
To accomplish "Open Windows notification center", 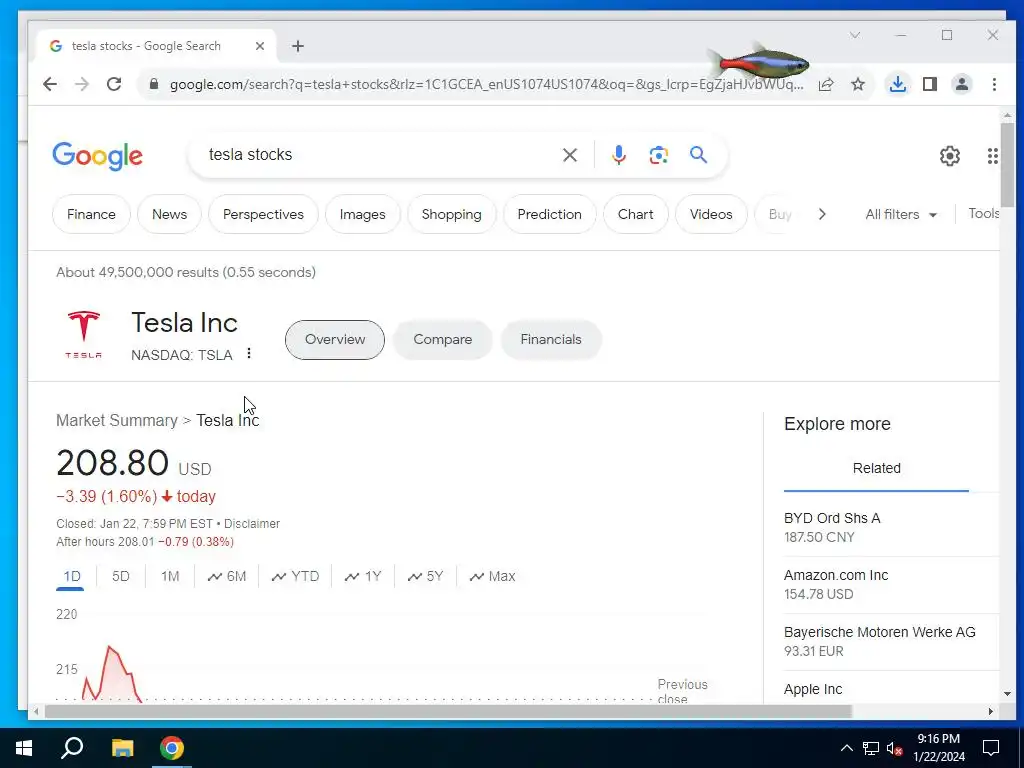I will click(991, 748).
